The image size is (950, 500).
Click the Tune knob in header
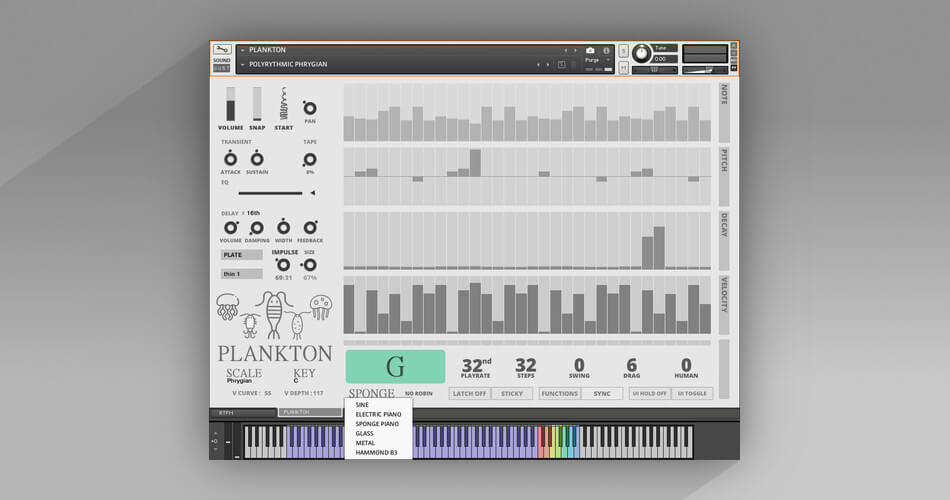[x=641, y=54]
